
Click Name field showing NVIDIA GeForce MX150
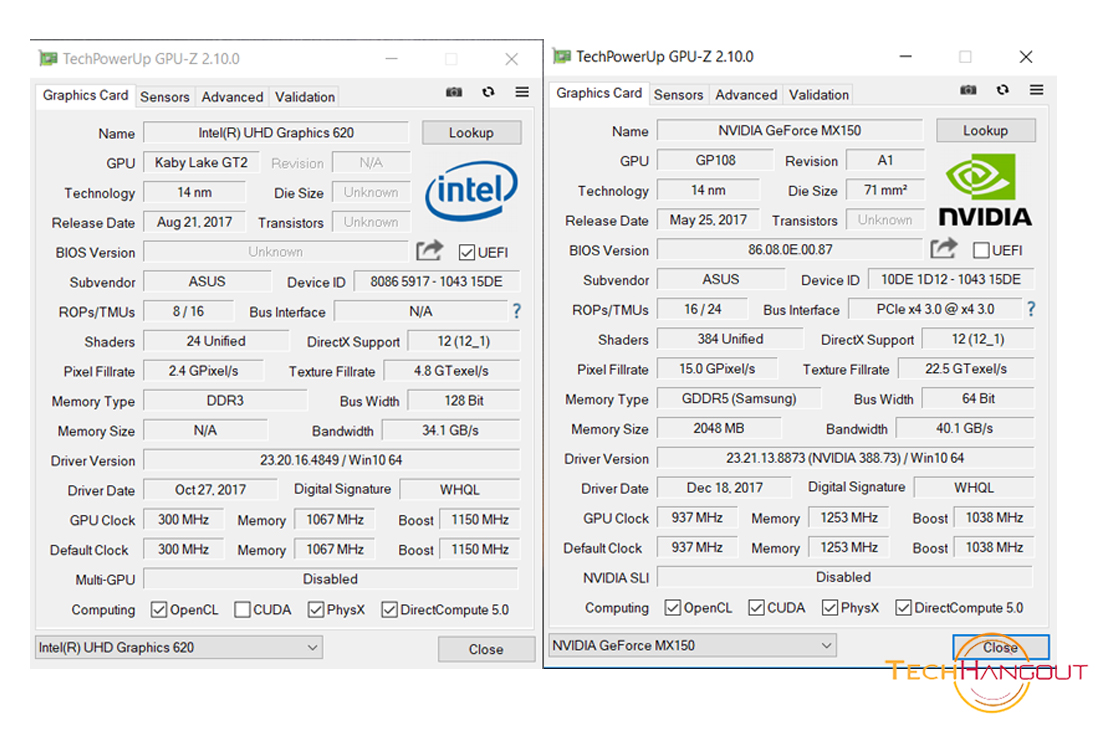[x=790, y=130]
